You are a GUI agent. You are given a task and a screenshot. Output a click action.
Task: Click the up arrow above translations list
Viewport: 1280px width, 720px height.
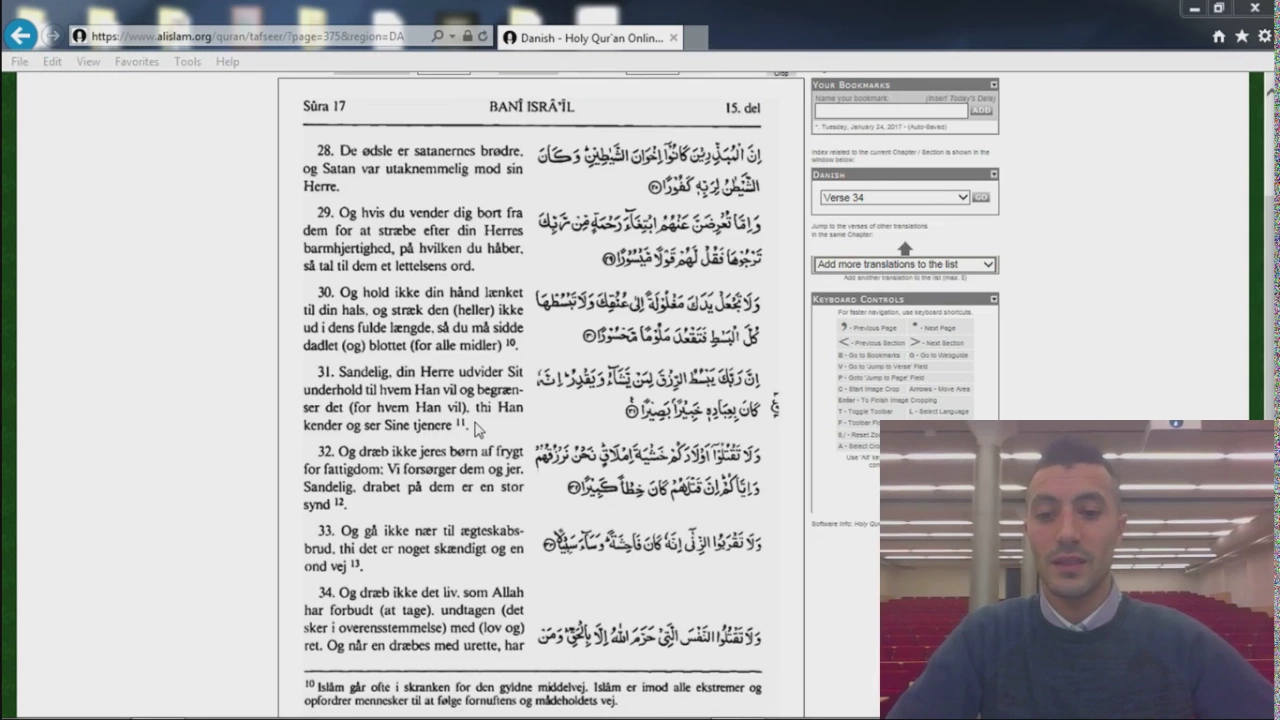[x=905, y=248]
